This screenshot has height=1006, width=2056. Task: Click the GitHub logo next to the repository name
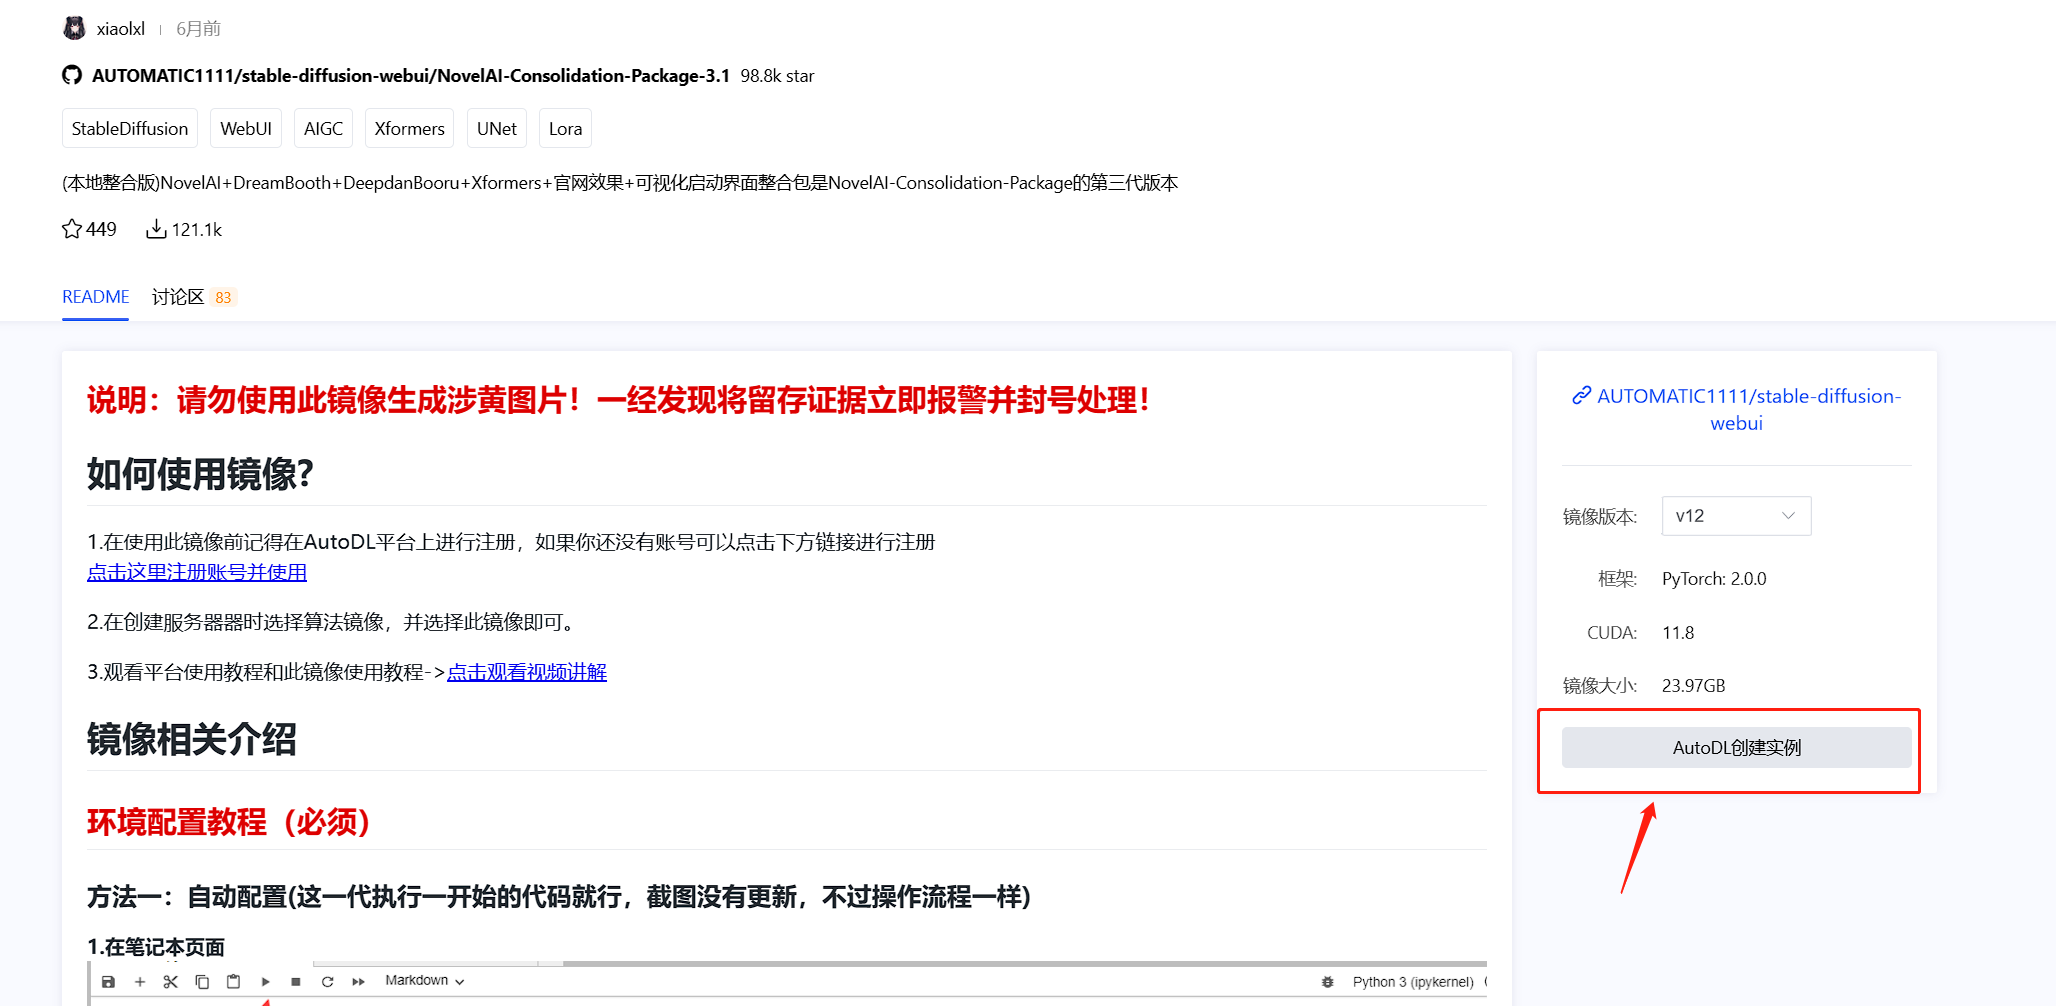pos(70,74)
